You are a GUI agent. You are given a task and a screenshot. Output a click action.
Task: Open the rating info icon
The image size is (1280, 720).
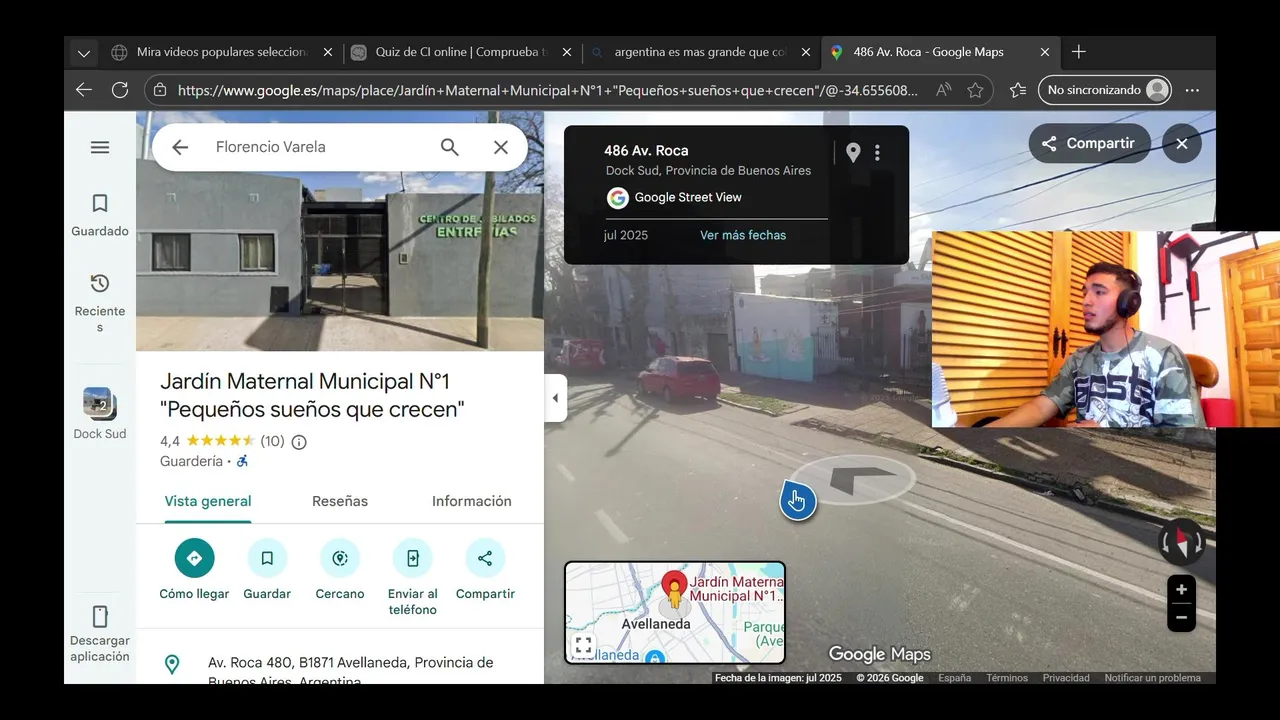click(299, 442)
